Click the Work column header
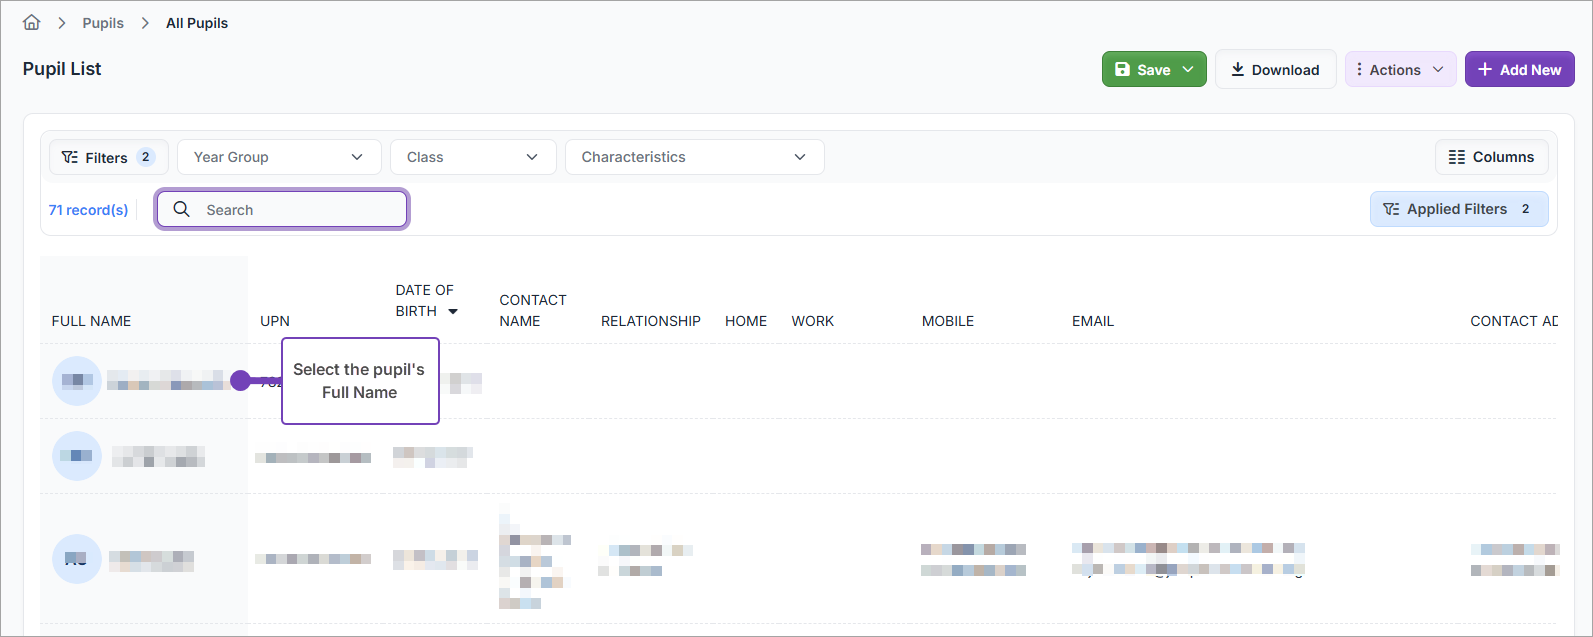1593x637 pixels. [x=813, y=321]
